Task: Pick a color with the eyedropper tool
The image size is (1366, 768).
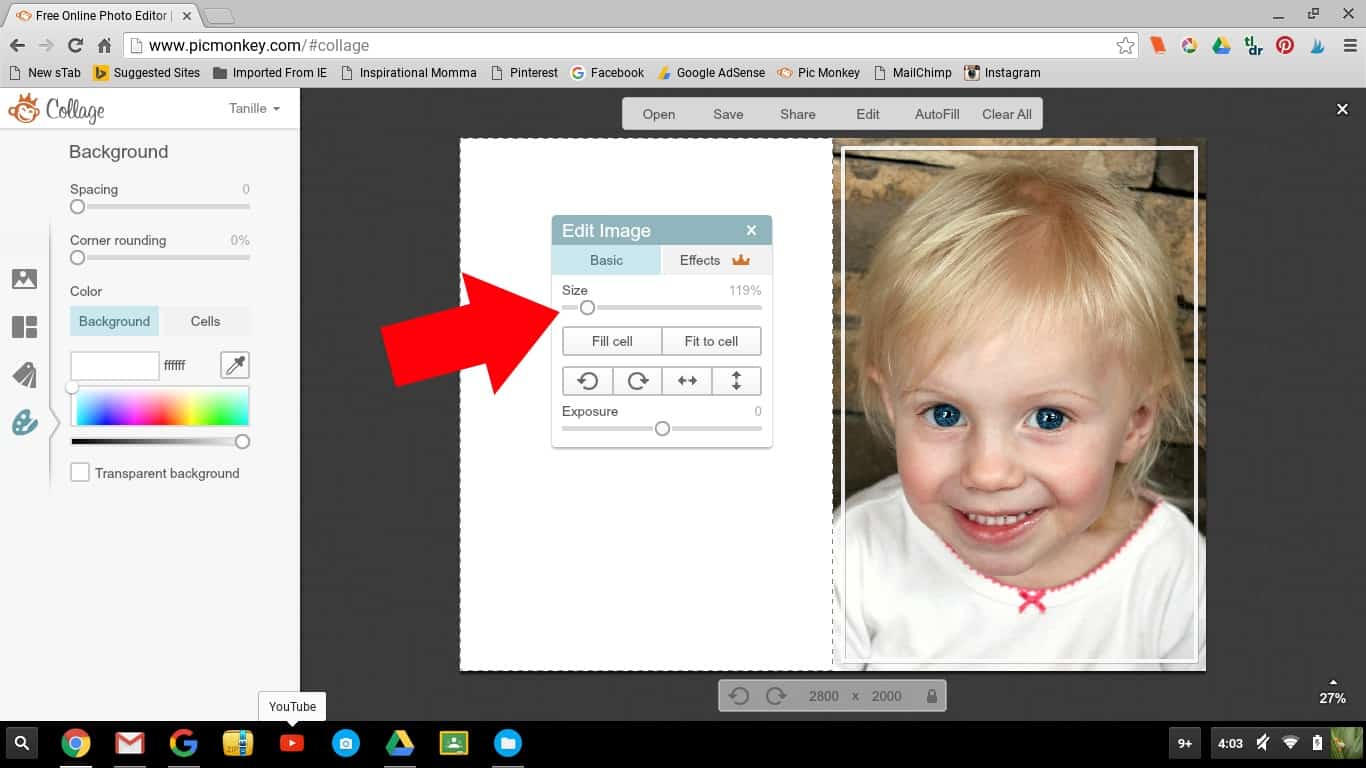Action: coord(235,366)
